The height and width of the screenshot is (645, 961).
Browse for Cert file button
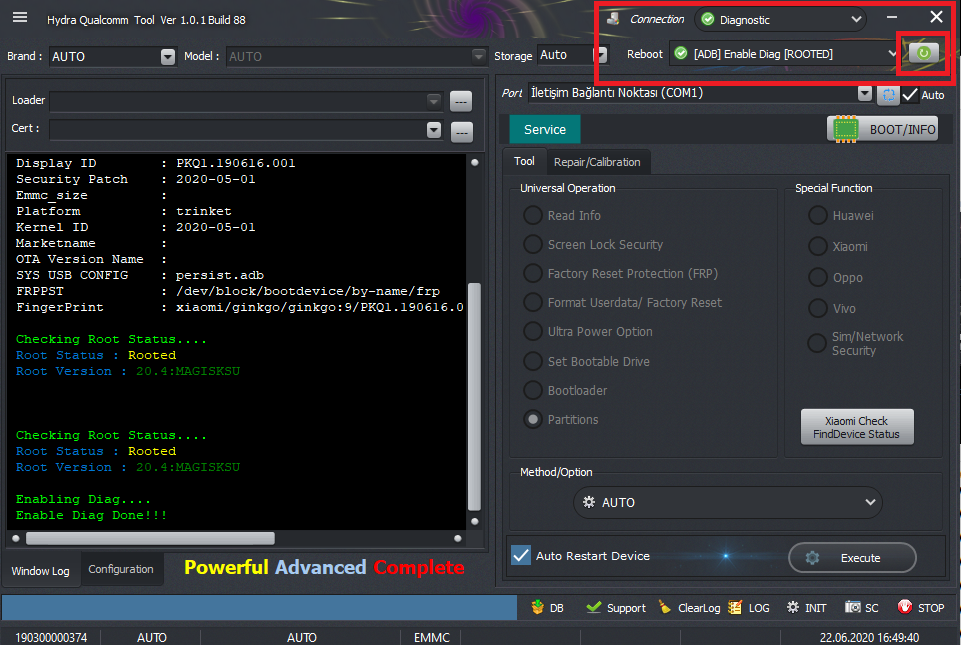[x=462, y=131]
